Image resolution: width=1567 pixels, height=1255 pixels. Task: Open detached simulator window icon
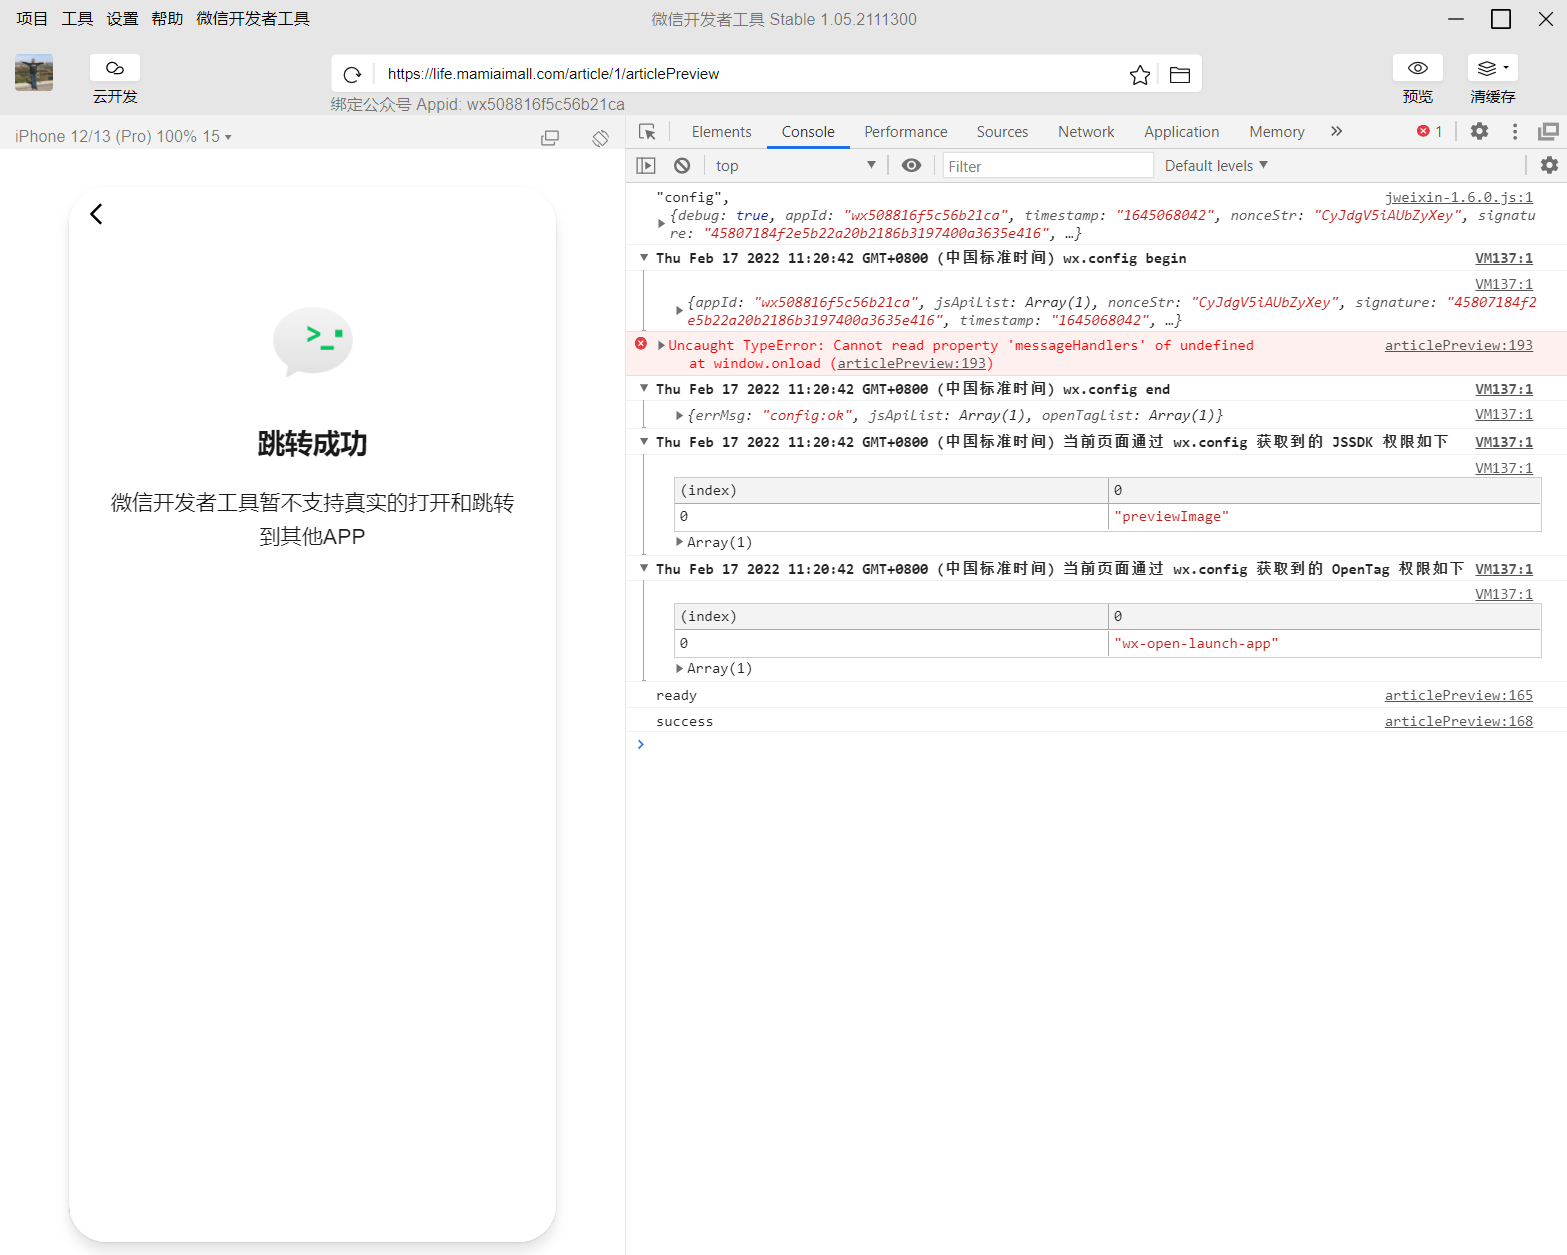550,138
